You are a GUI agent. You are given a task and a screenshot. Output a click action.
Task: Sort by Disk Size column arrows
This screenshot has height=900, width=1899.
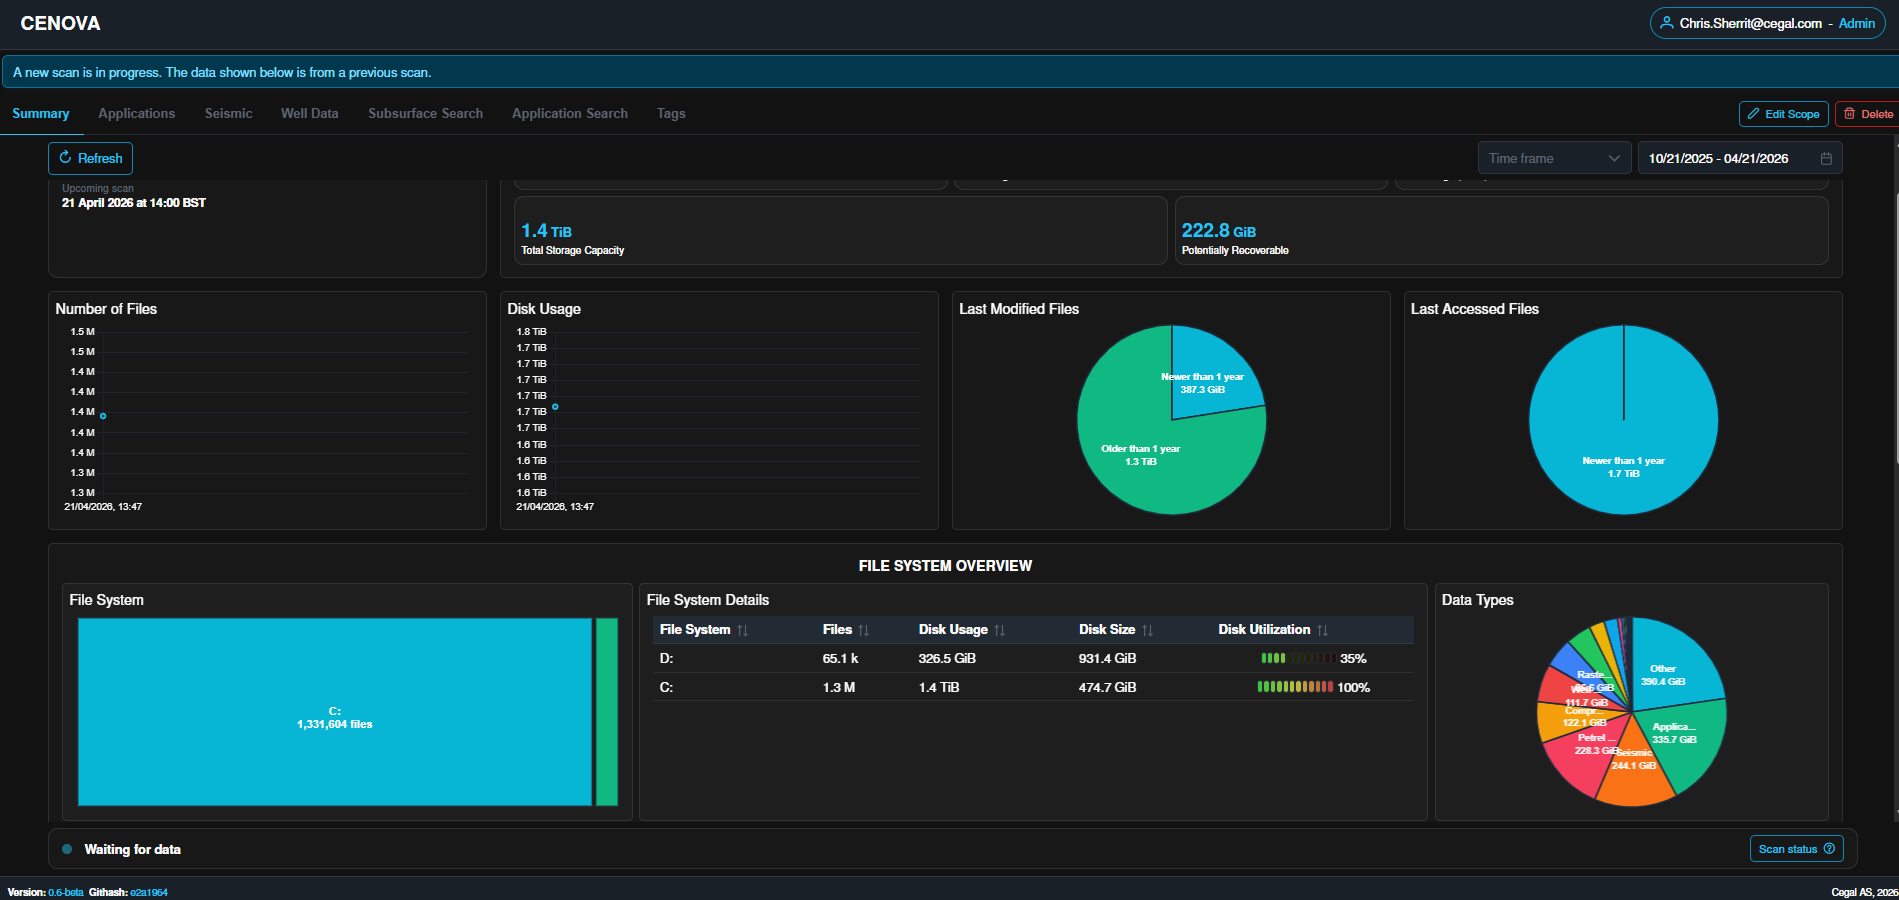tap(1147, 630)
